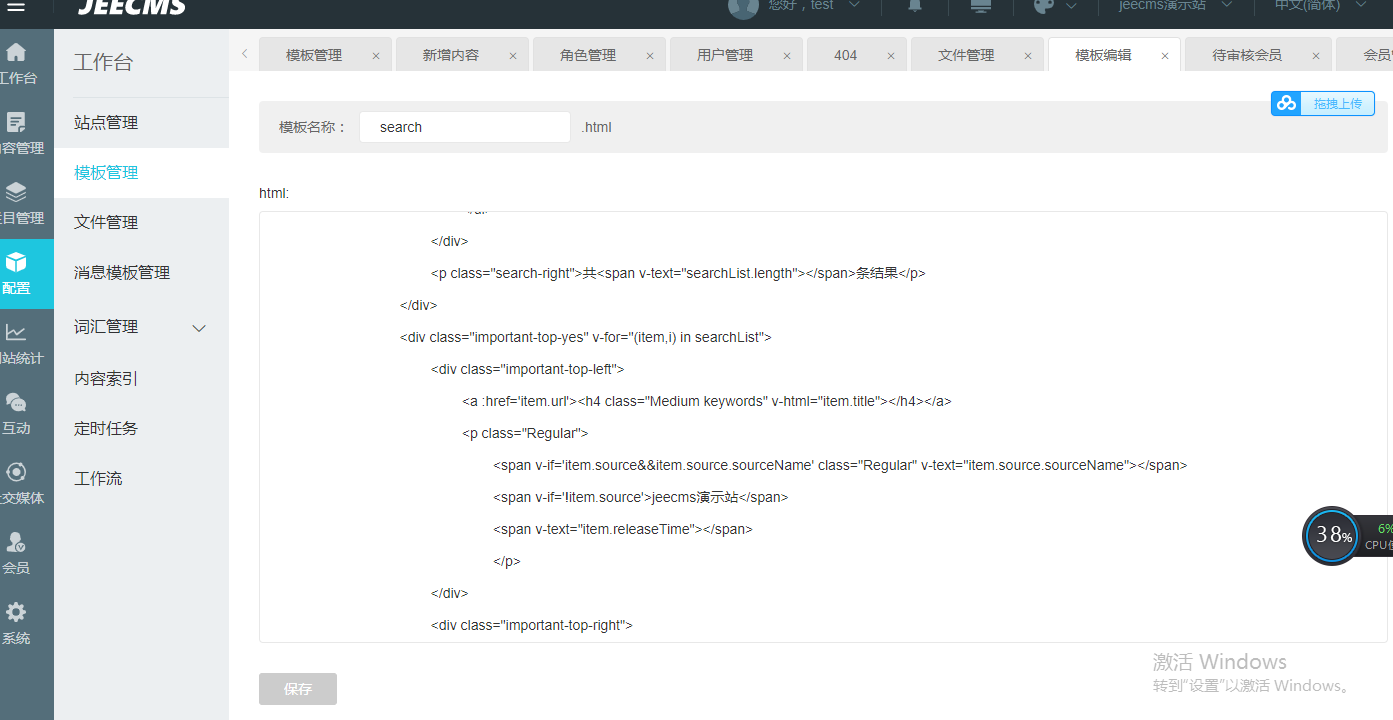
Task: Open the 栏目管理 layers icon
Action: (17, 192)
